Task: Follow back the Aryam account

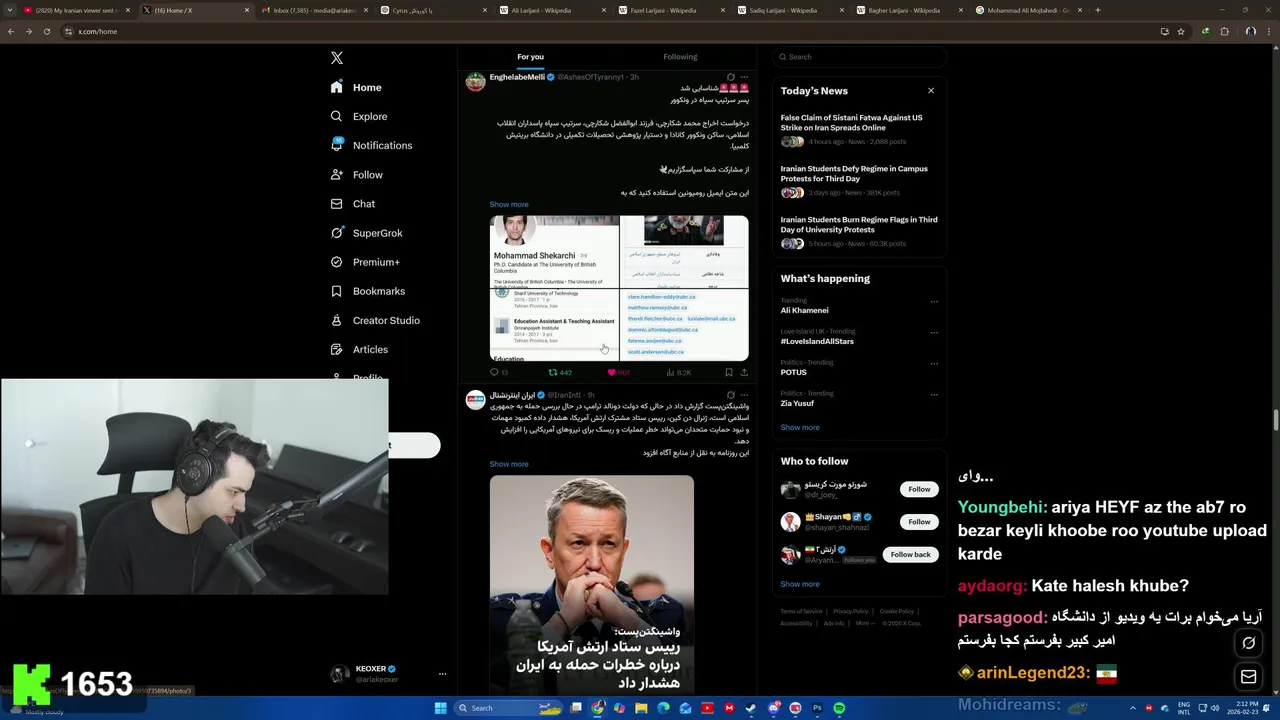Action: (910, 554)
